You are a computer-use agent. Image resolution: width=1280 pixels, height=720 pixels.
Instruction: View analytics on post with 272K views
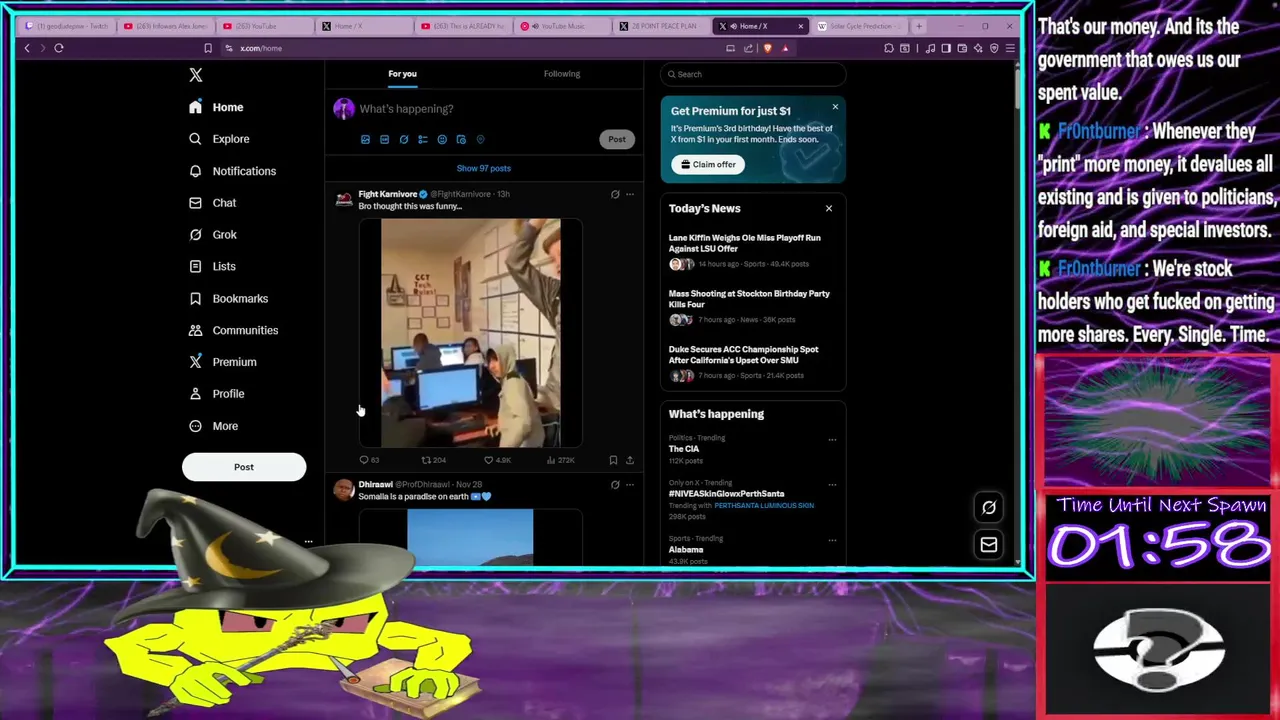click(561, 460)
